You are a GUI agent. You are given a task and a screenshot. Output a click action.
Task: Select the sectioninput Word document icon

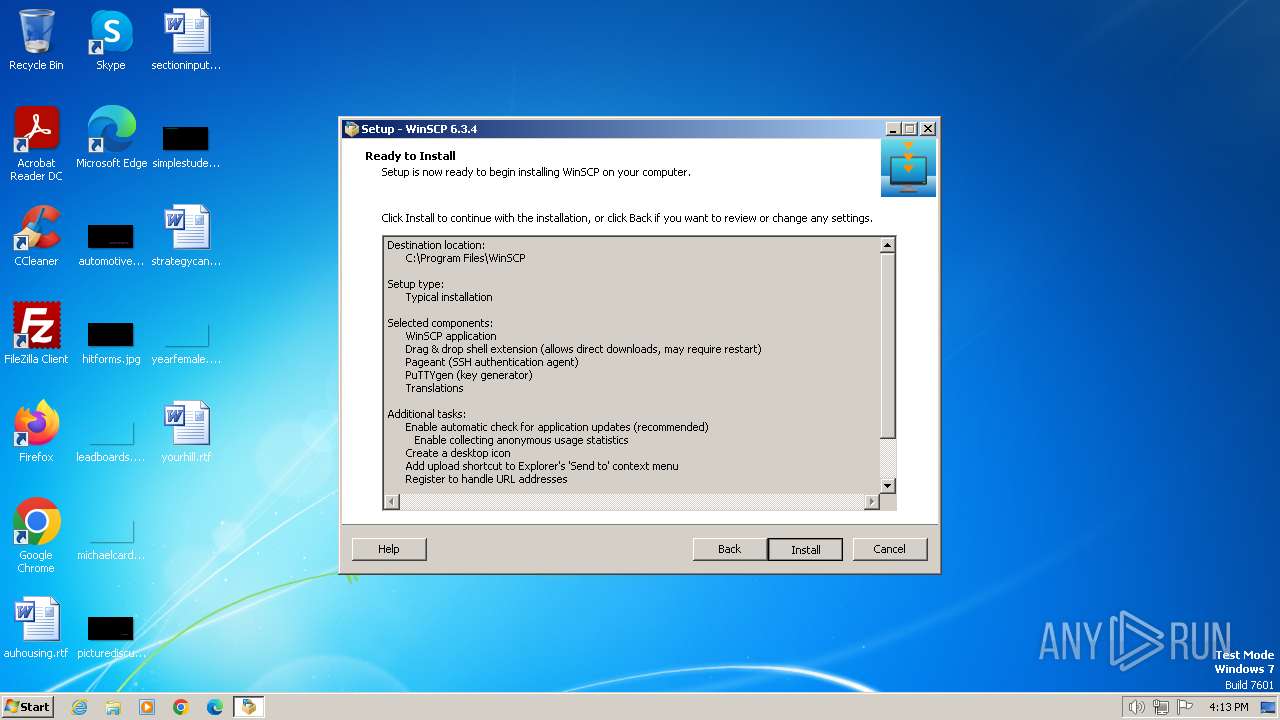(x=186, y=40)
